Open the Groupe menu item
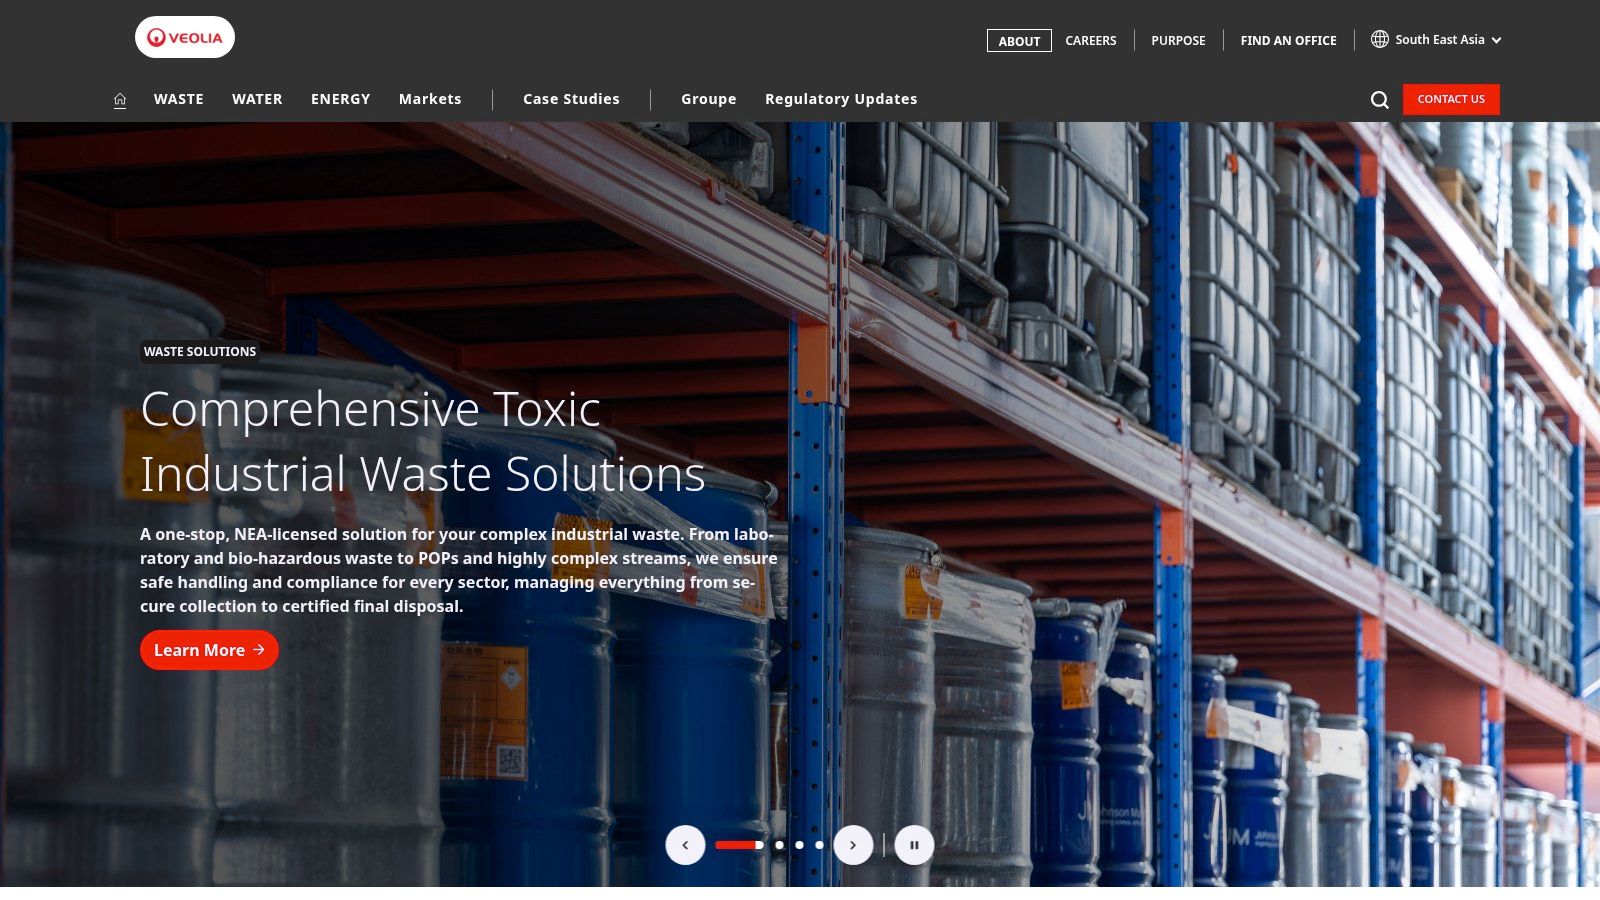This screenshot has height=900, width=1600. [709, 99]
